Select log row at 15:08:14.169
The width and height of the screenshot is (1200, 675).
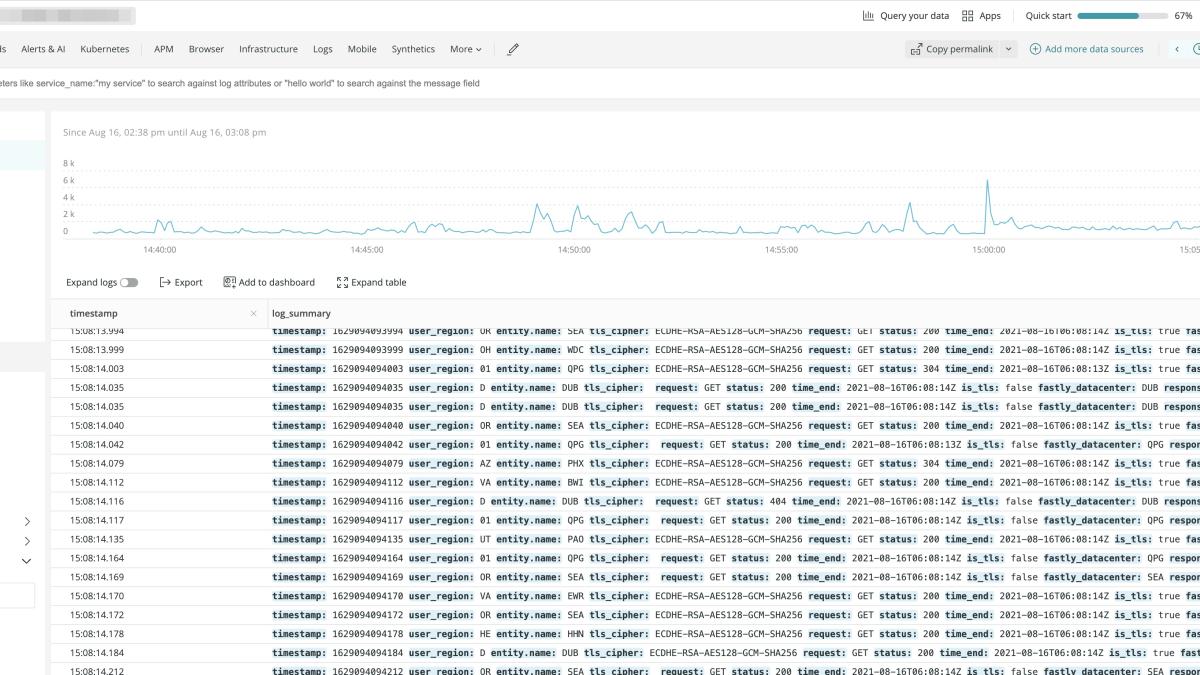[x=625, y=578]
